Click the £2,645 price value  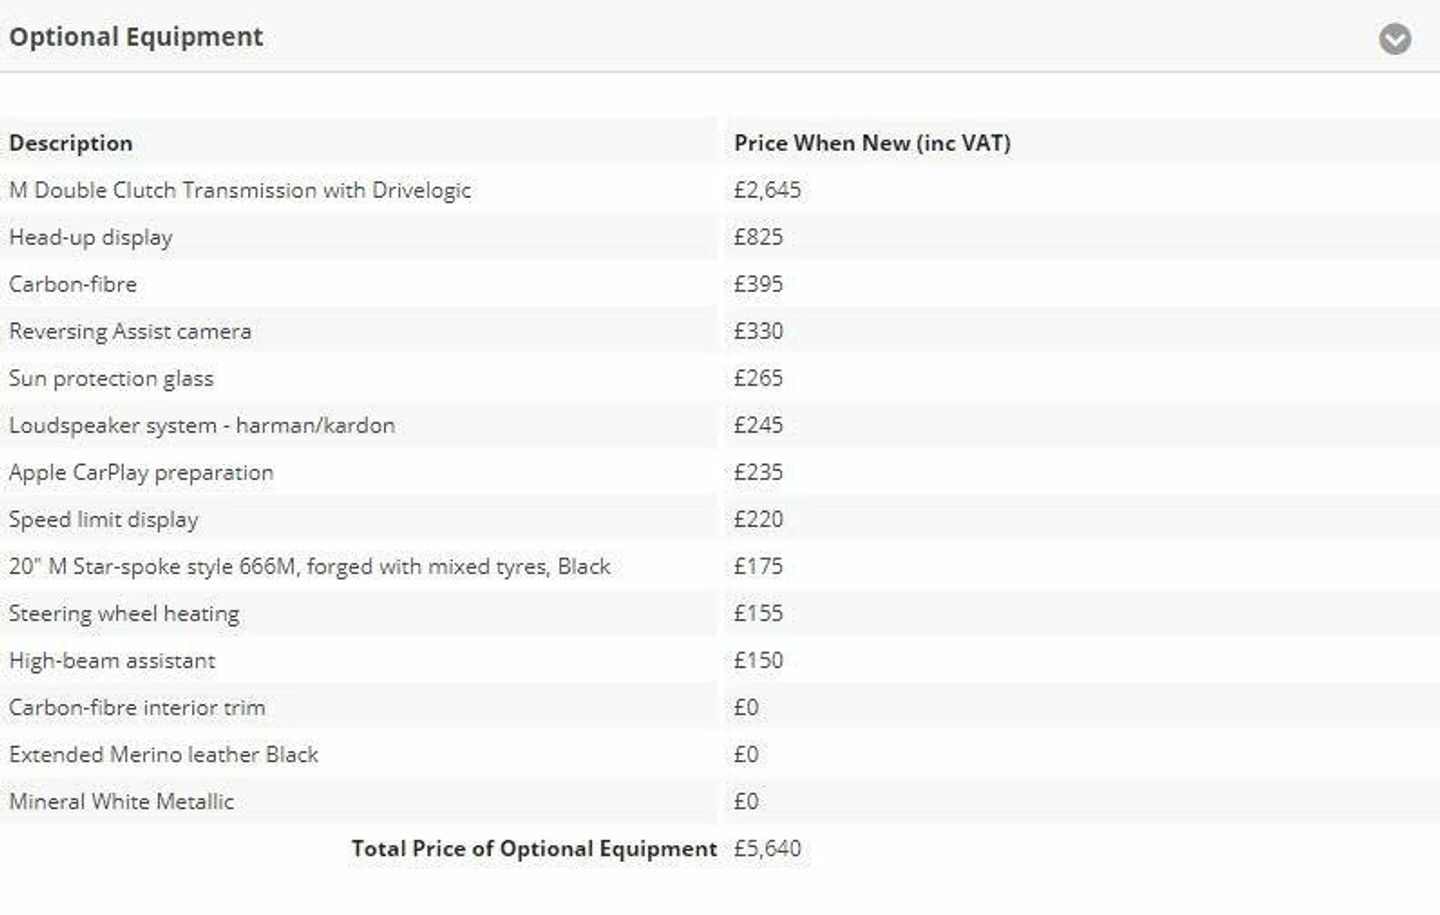point(767,190)
